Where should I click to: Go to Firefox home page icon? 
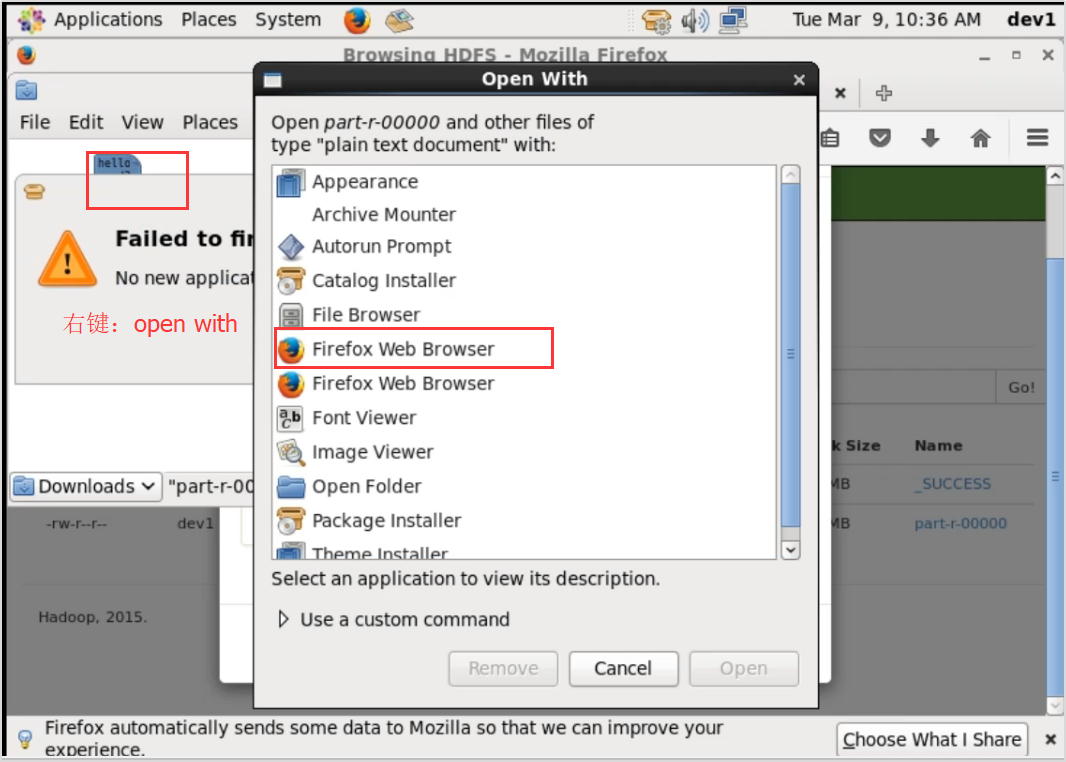(x=980, y=139)
